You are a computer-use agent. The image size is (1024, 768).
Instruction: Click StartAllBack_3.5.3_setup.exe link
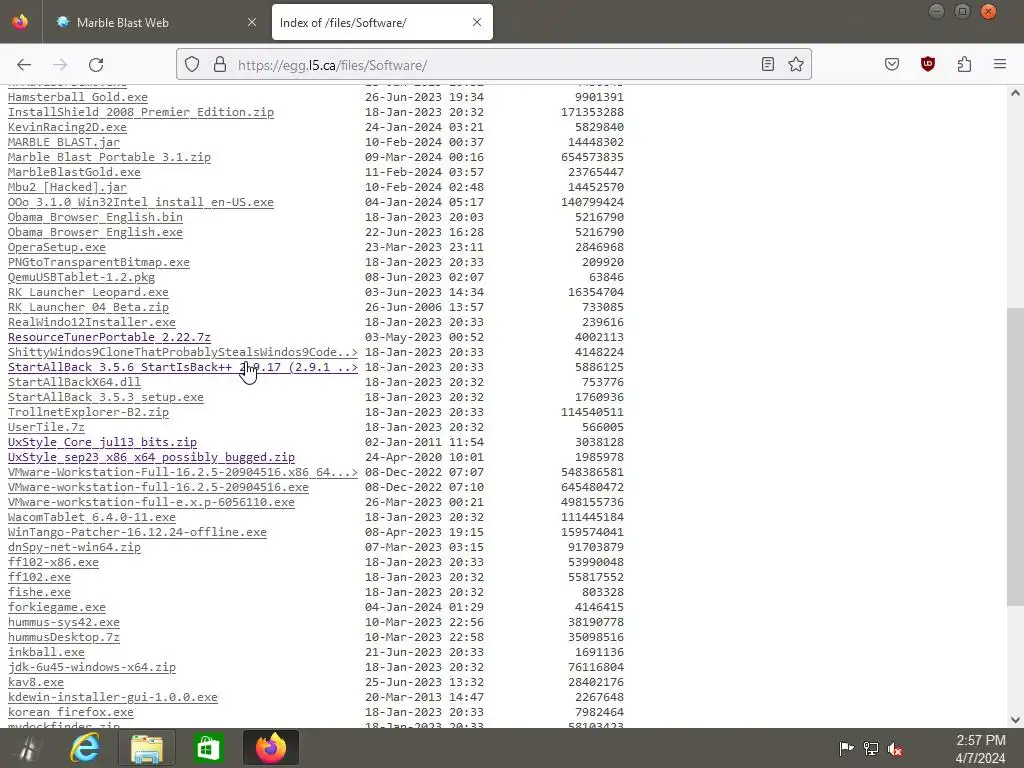(x=106, y=398)
